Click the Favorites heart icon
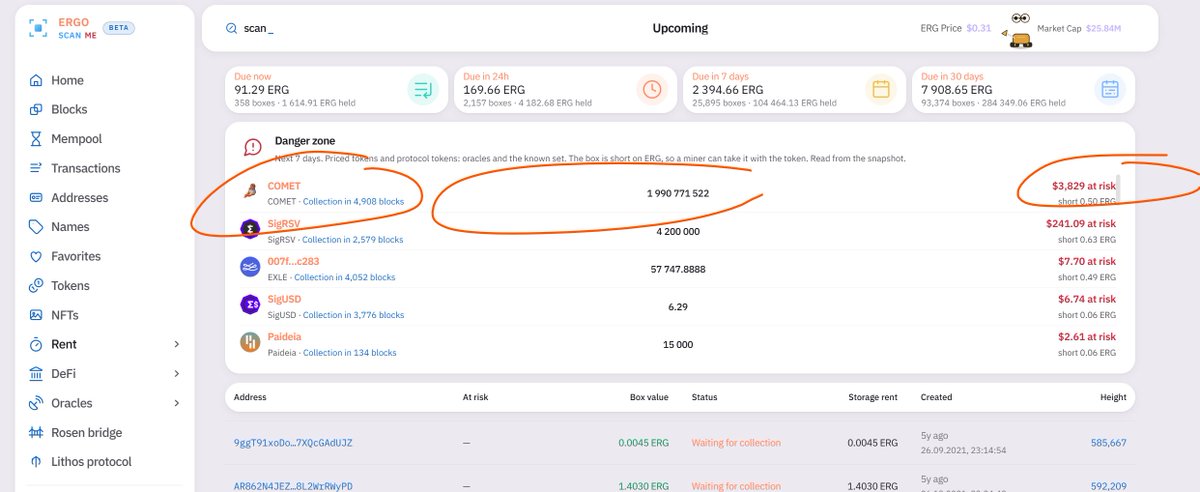The width and height of the screenshot is (1200, 492). (x=36, y=256)
